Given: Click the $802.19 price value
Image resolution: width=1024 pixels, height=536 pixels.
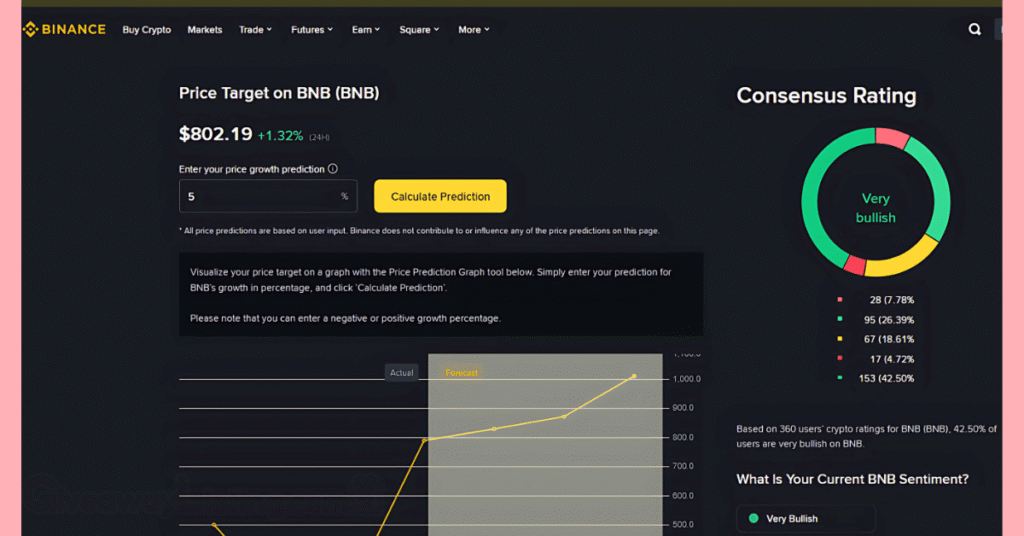Looking at the screenshot, I should point(216,134).
